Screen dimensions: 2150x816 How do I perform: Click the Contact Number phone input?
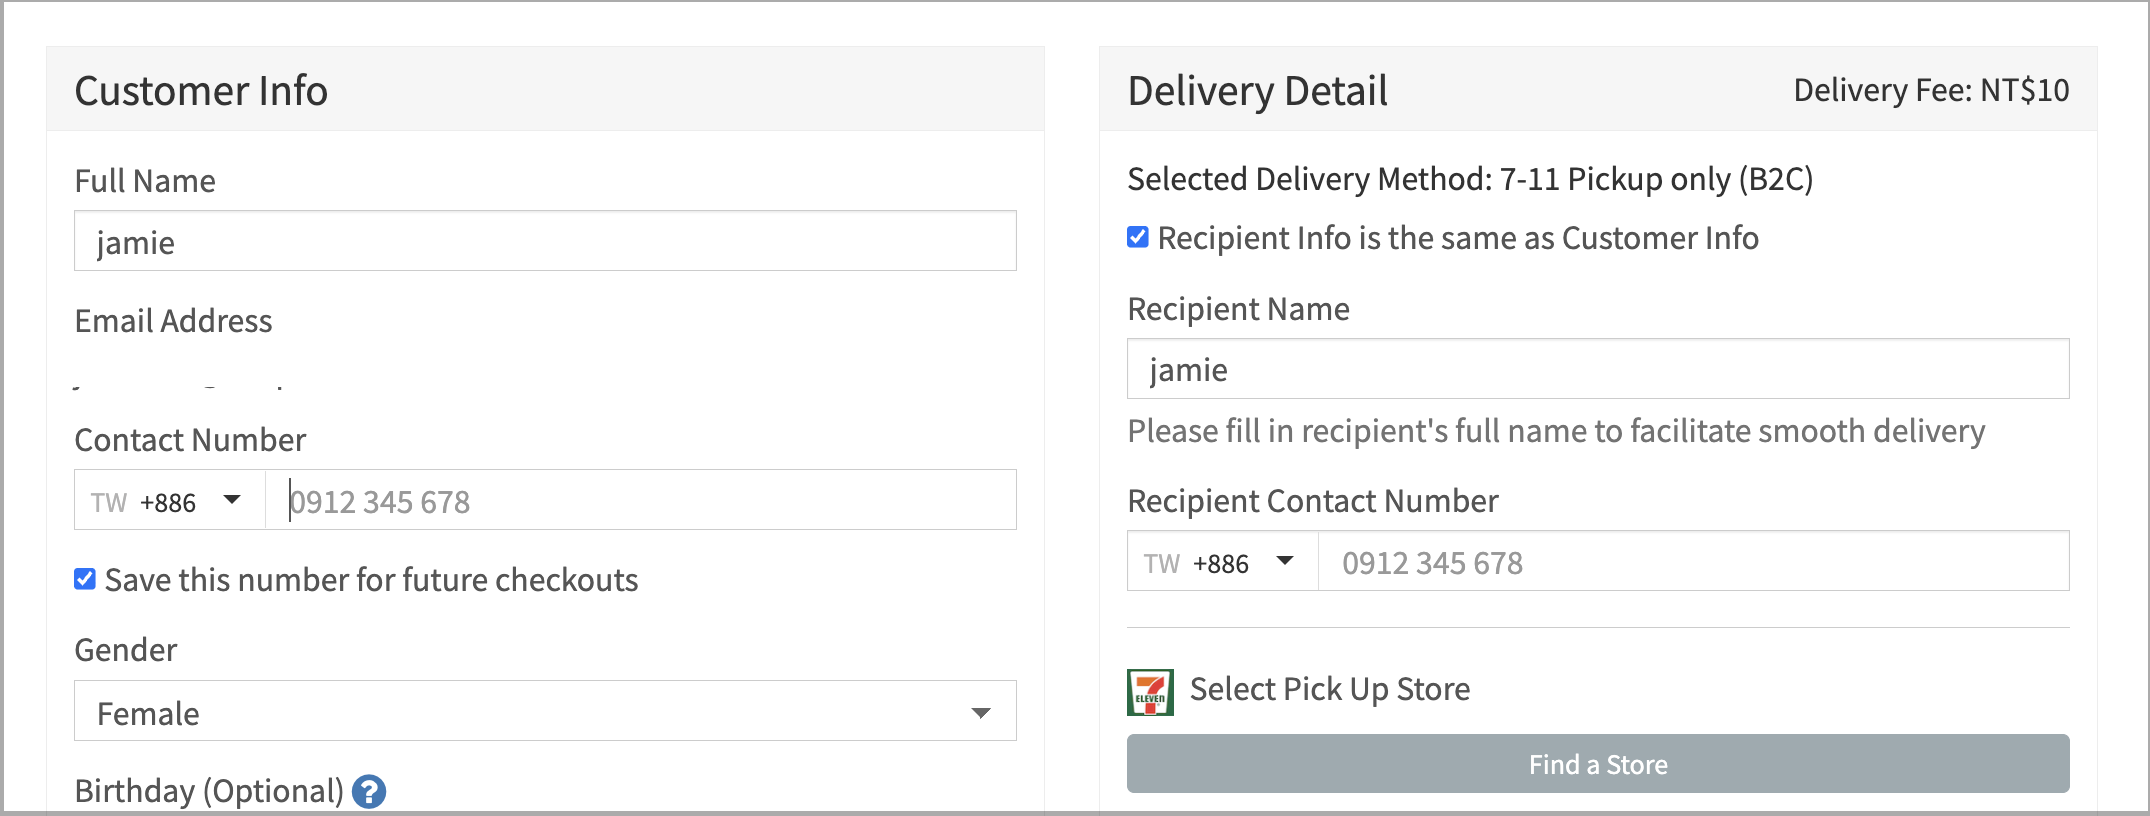[x=641, y=500]
